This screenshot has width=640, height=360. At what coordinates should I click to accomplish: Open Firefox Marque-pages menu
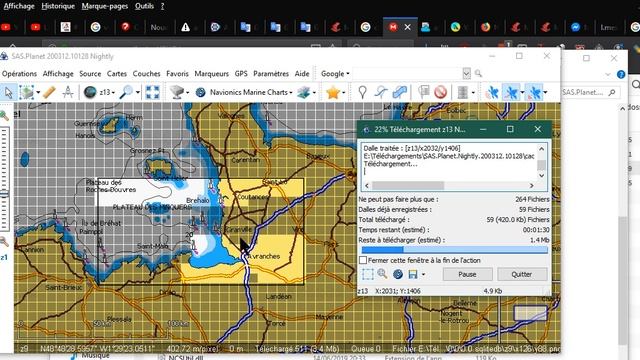click(x=104, y=6)
